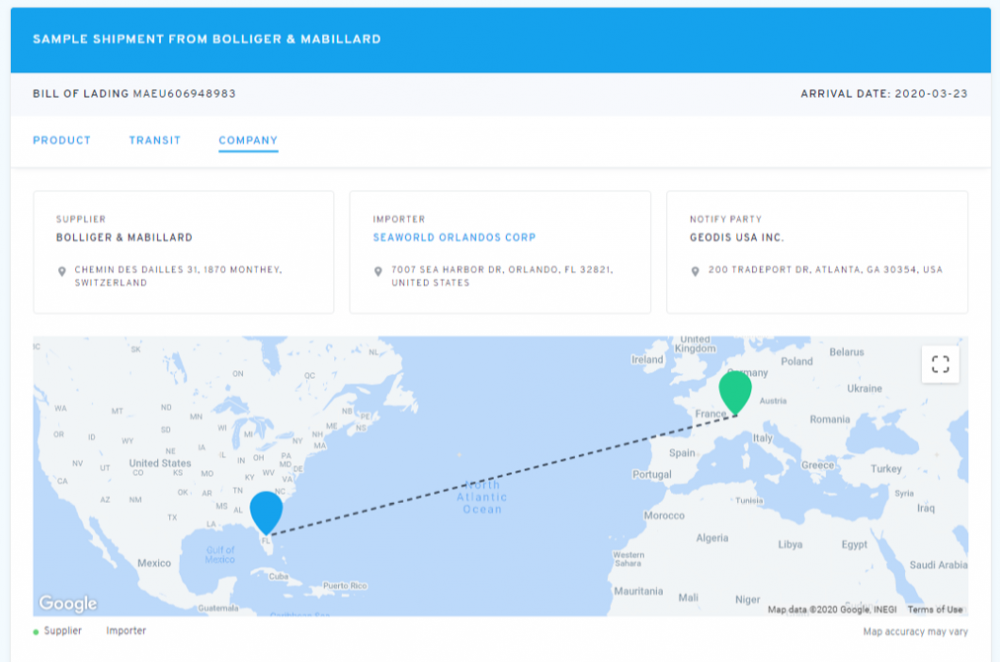Click the green Supplier legend dot

tap(37, 632)
